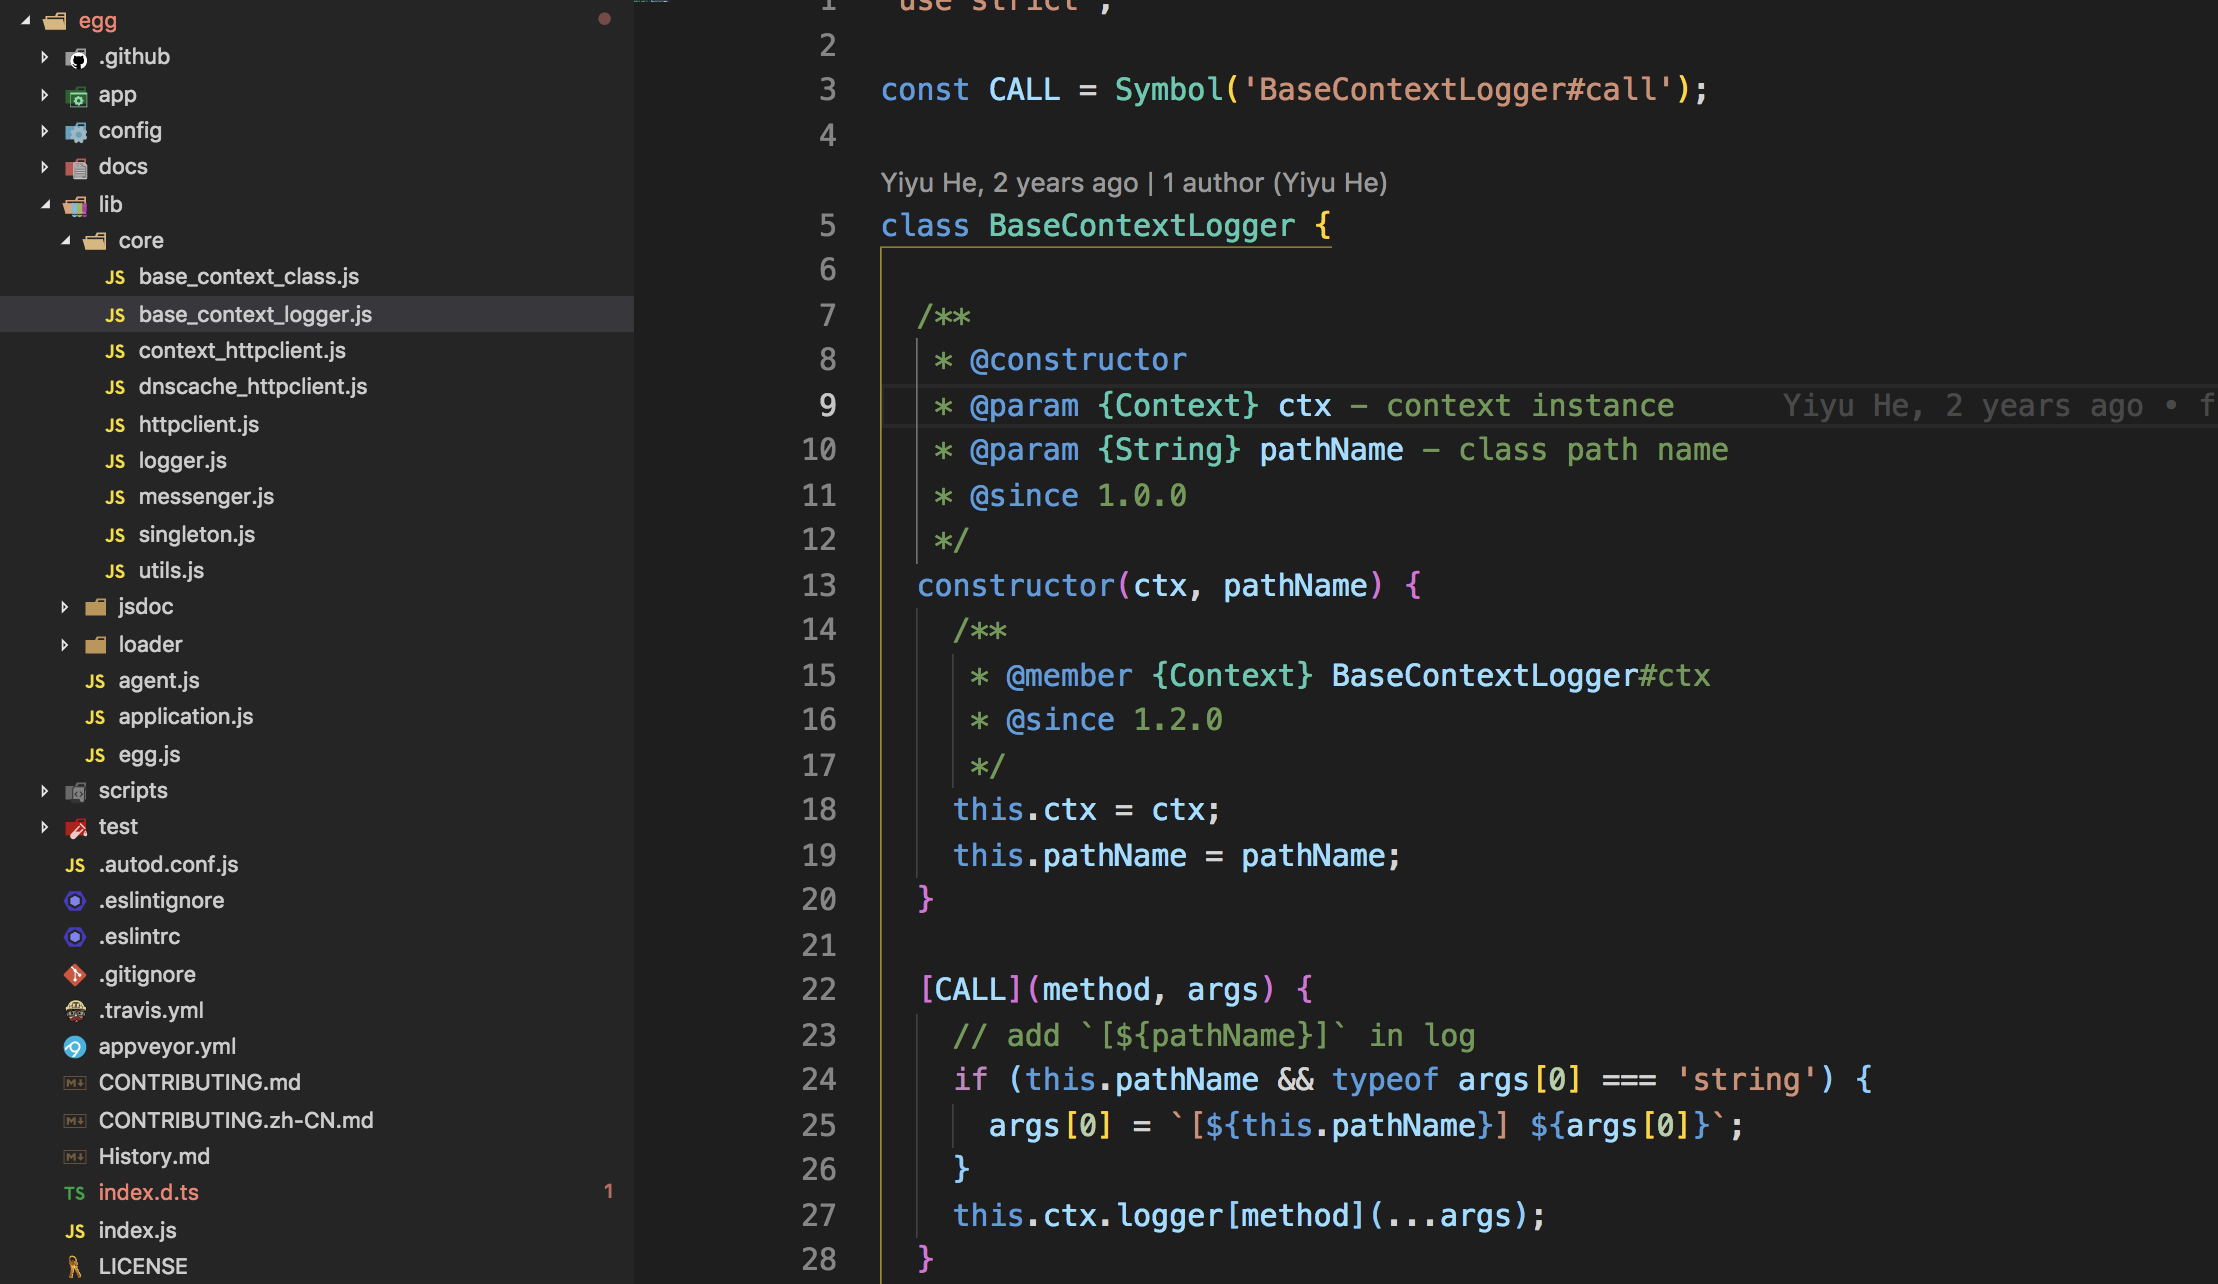
Task: Open application.js file
Action: pos(186,716)
